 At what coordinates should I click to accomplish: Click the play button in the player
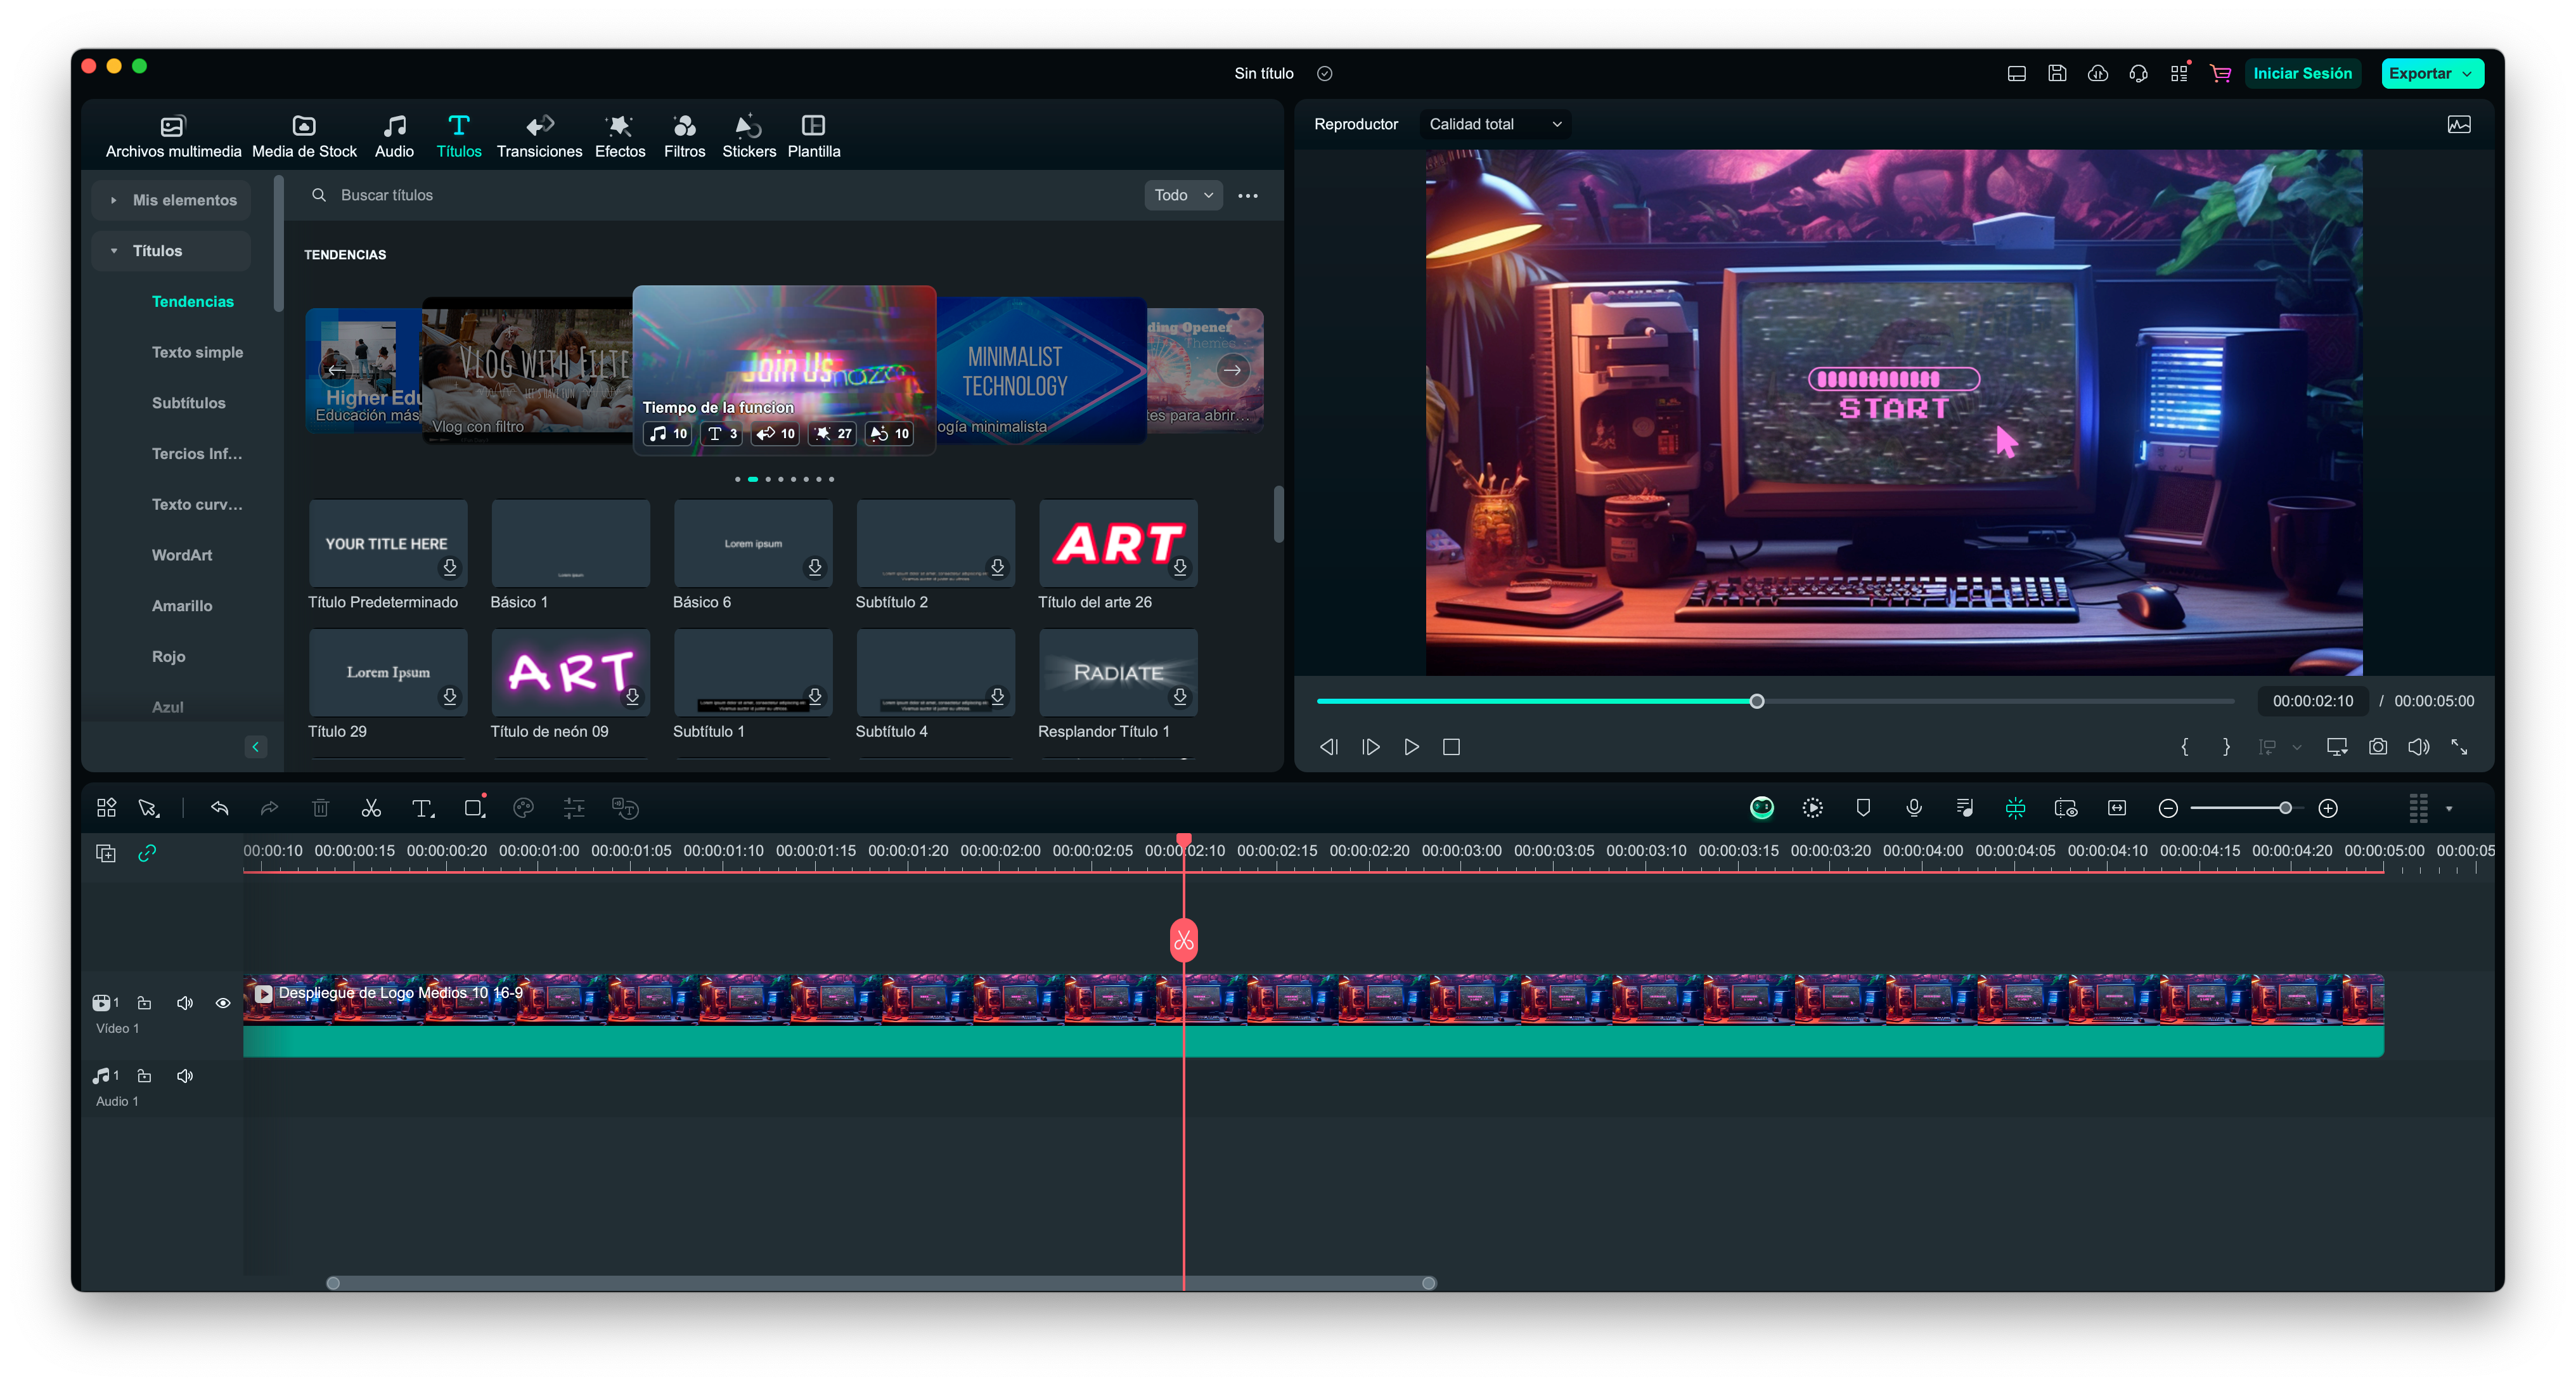click(x=1411, y=747)
